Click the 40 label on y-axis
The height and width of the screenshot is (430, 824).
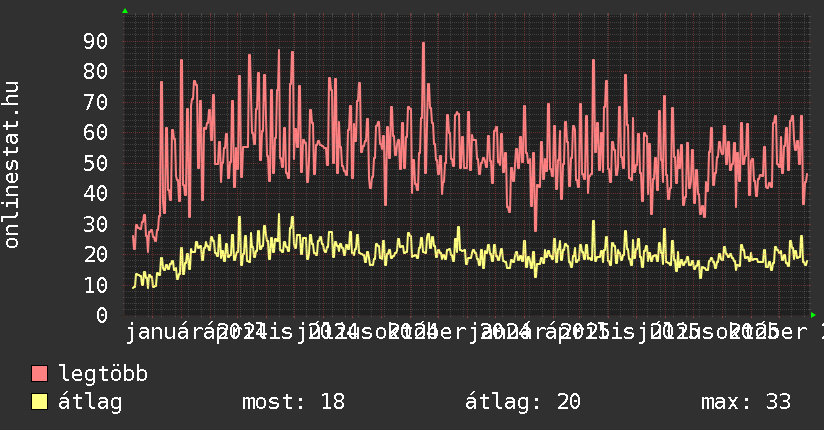(x=95, y=193)
